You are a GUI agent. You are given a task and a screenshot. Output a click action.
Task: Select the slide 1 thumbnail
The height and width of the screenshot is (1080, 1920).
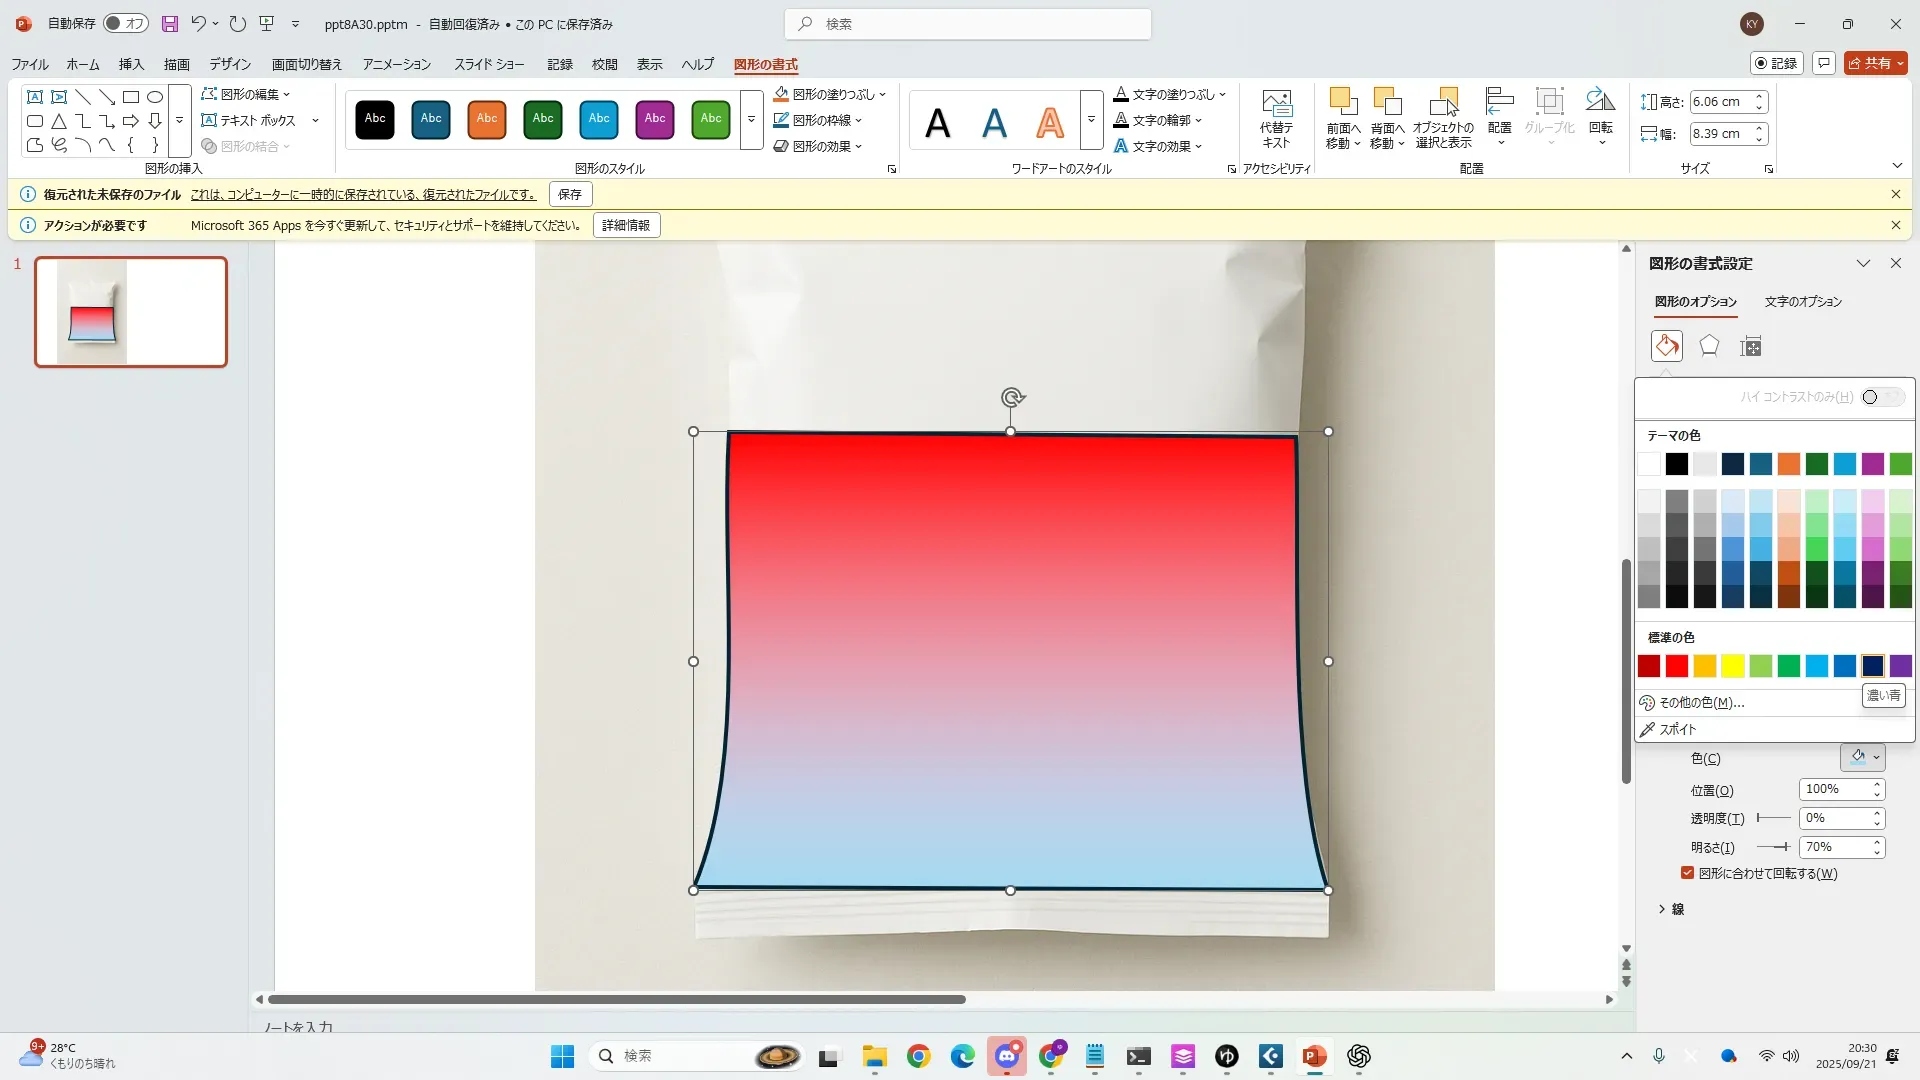(131, 312)
